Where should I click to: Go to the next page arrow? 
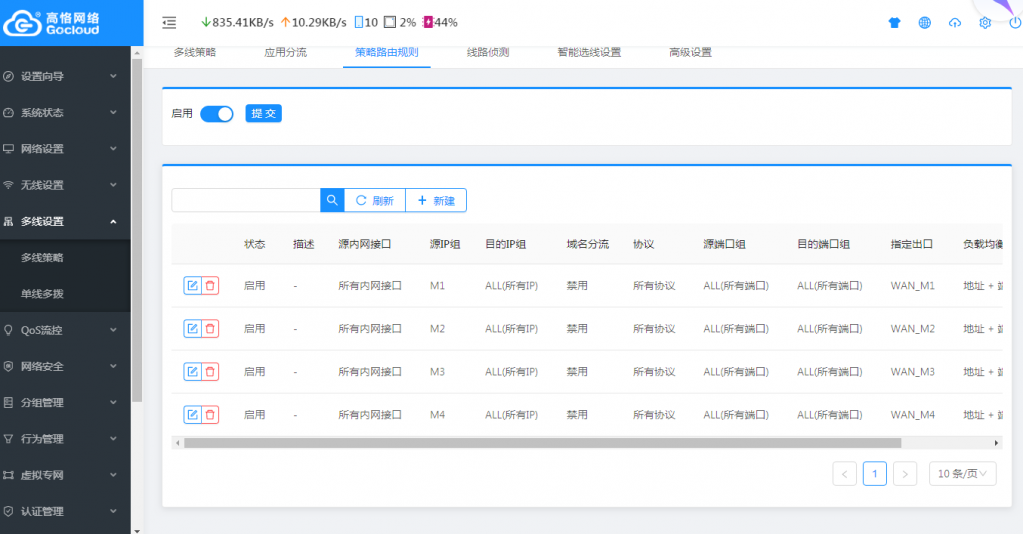pyautogui.click(x=905, y=474)
